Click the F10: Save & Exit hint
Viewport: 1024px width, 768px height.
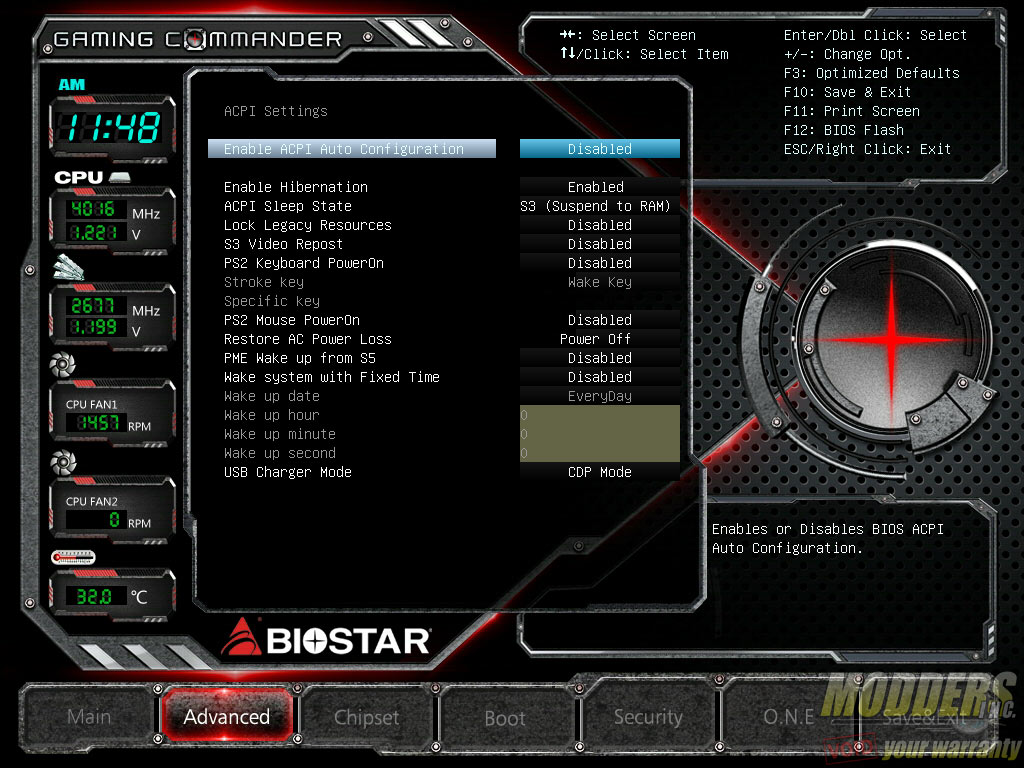(x=847, y=92)
